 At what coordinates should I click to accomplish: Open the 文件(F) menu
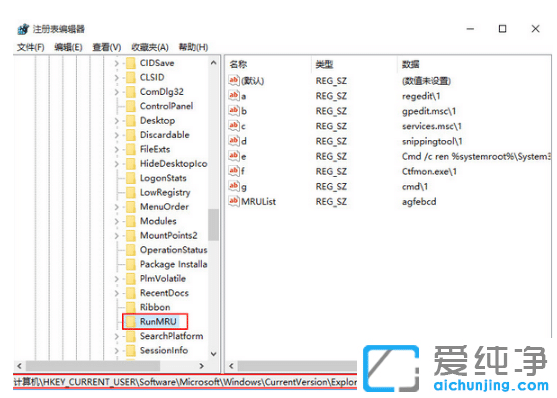click(31, 47)
